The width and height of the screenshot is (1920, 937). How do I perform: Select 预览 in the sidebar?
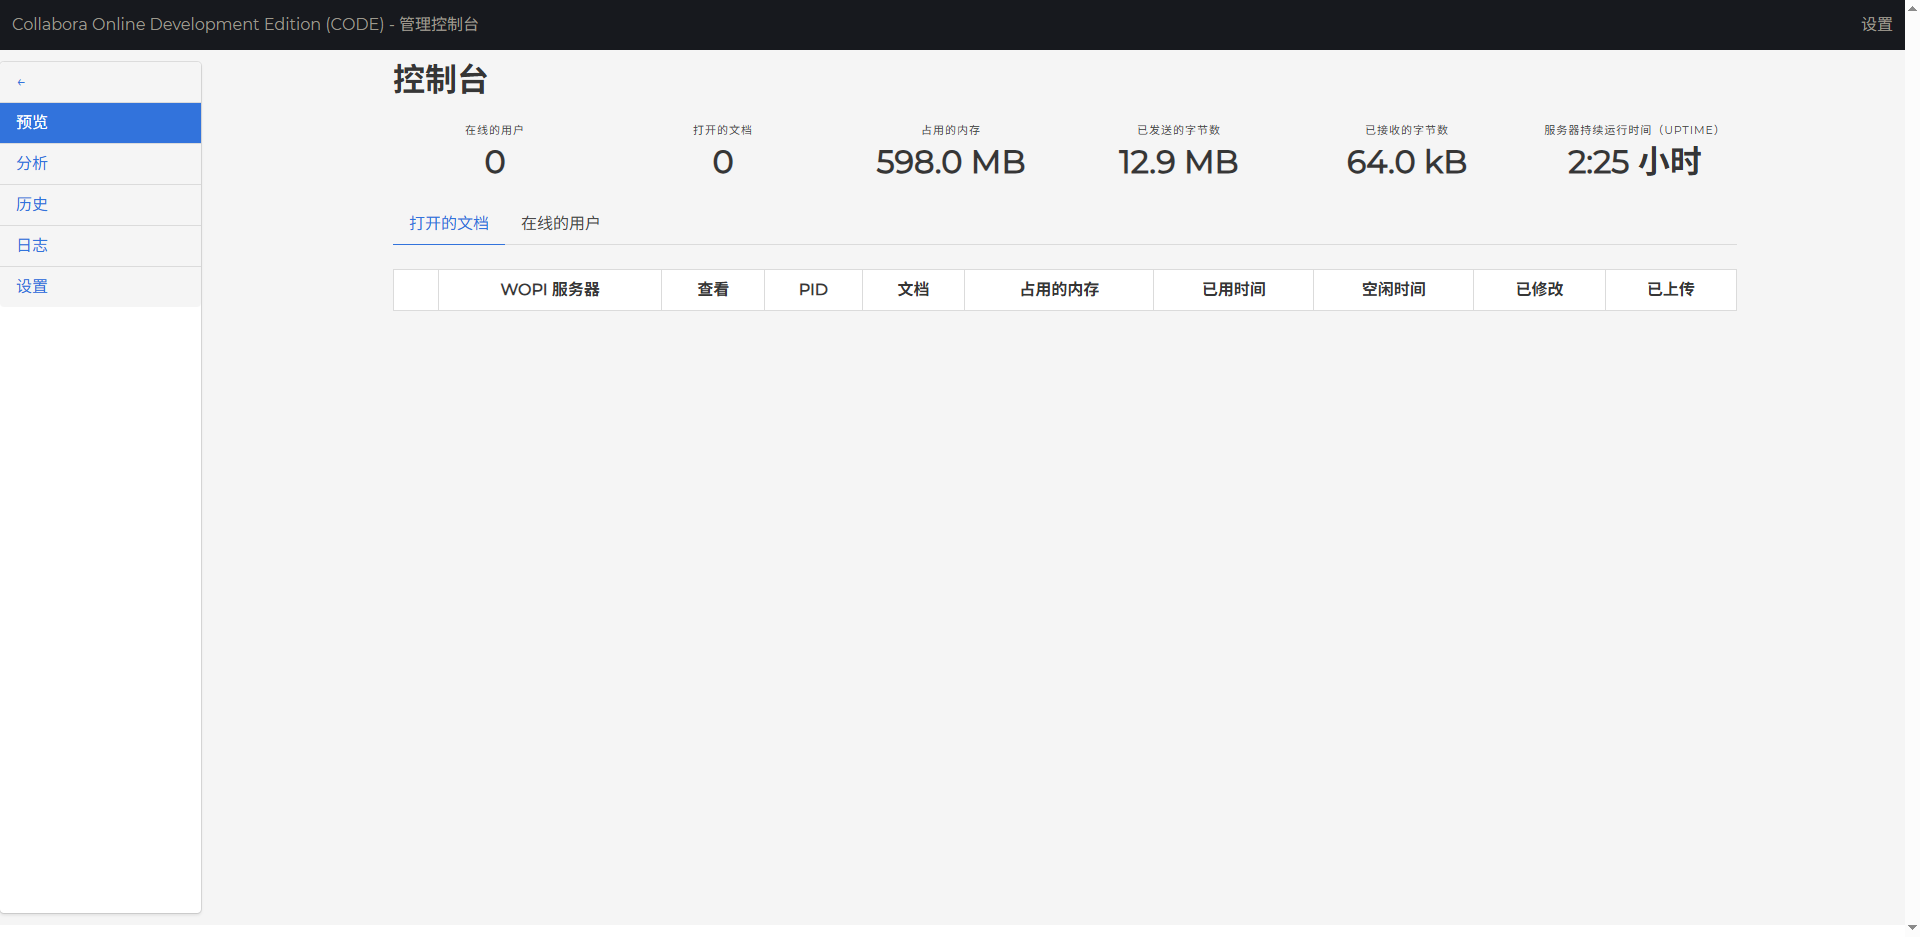point(32,122)
